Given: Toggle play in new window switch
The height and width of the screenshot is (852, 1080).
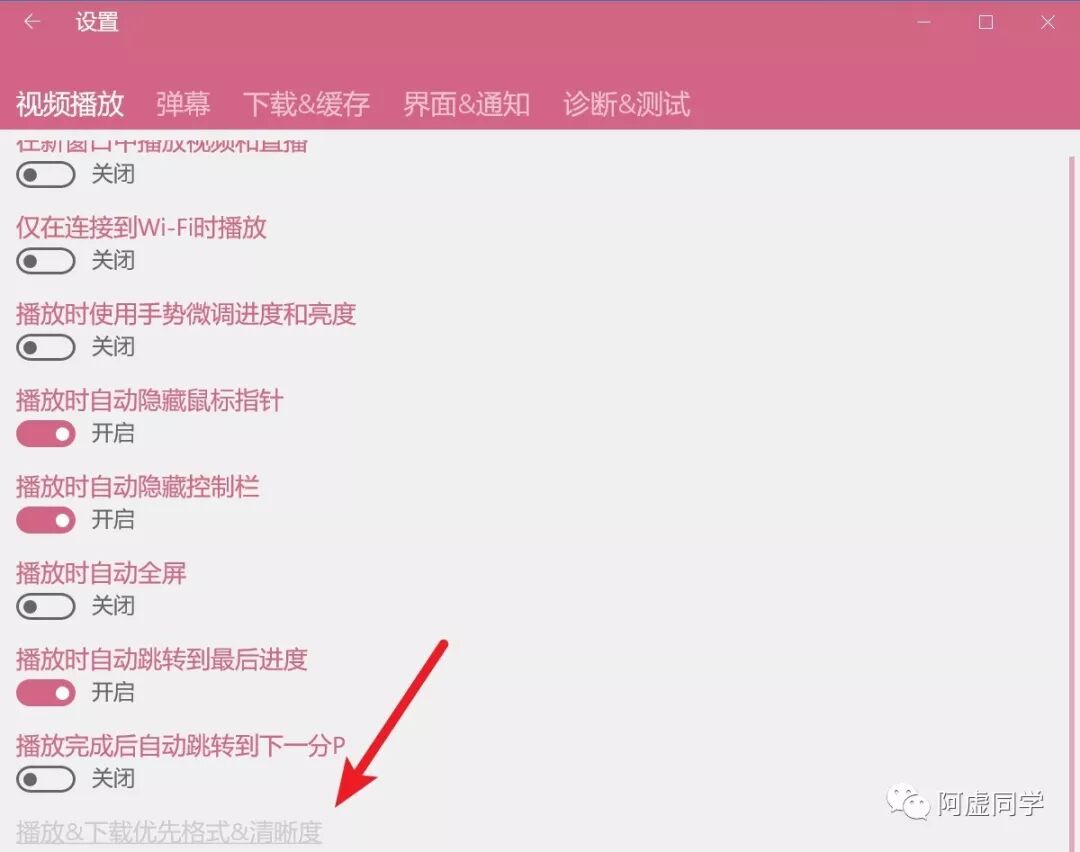Looking at the screenshot, I should (45, 174).
